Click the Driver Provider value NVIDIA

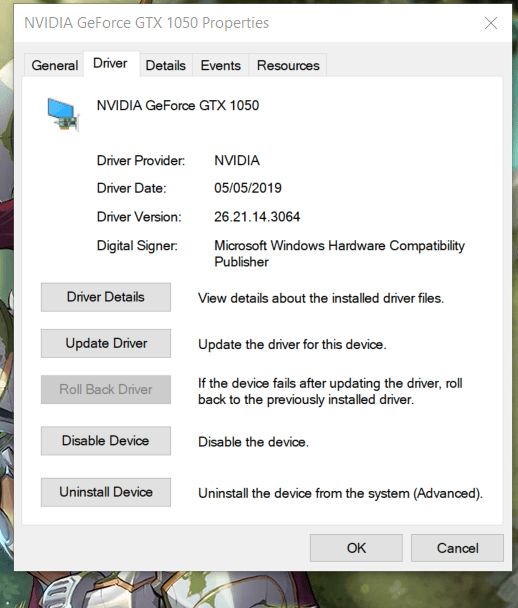[x=237, y=161]
